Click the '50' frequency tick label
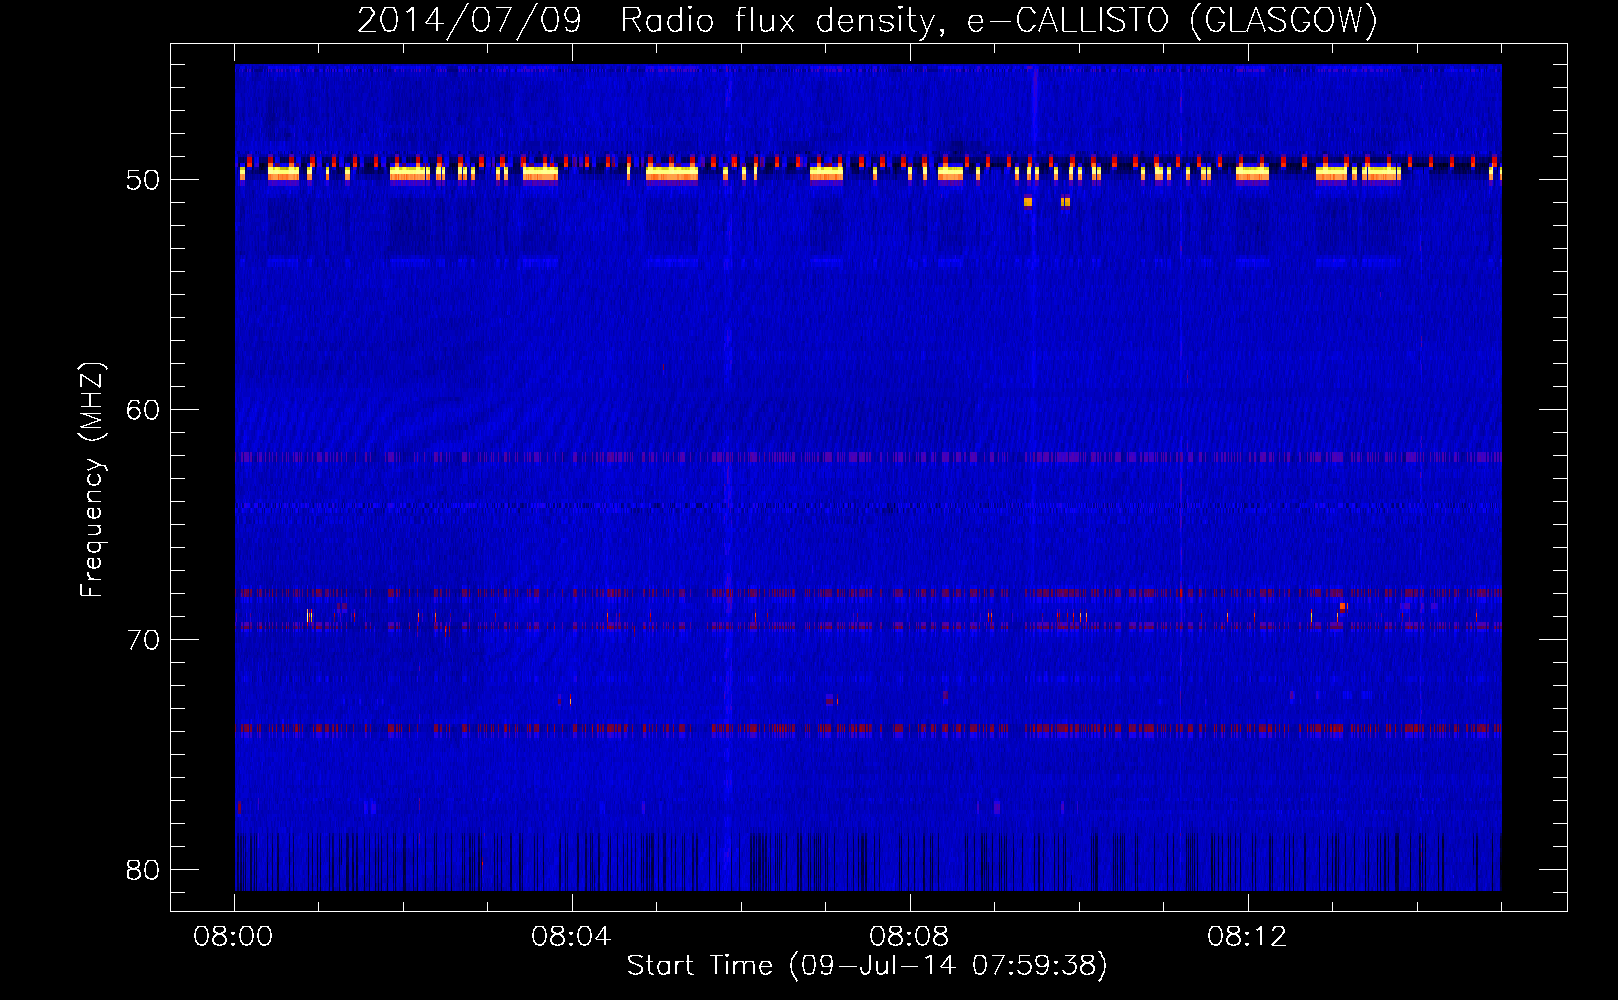Screen dimensions: 1618x1000 click(143, 180)
